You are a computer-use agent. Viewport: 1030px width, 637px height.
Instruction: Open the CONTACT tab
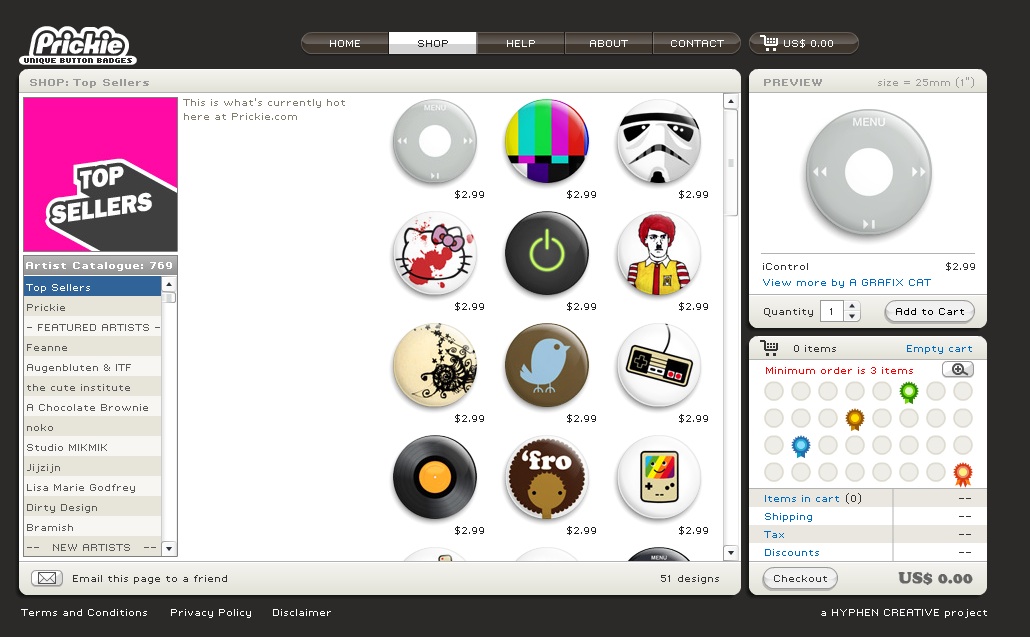click(x=696, y=43)
